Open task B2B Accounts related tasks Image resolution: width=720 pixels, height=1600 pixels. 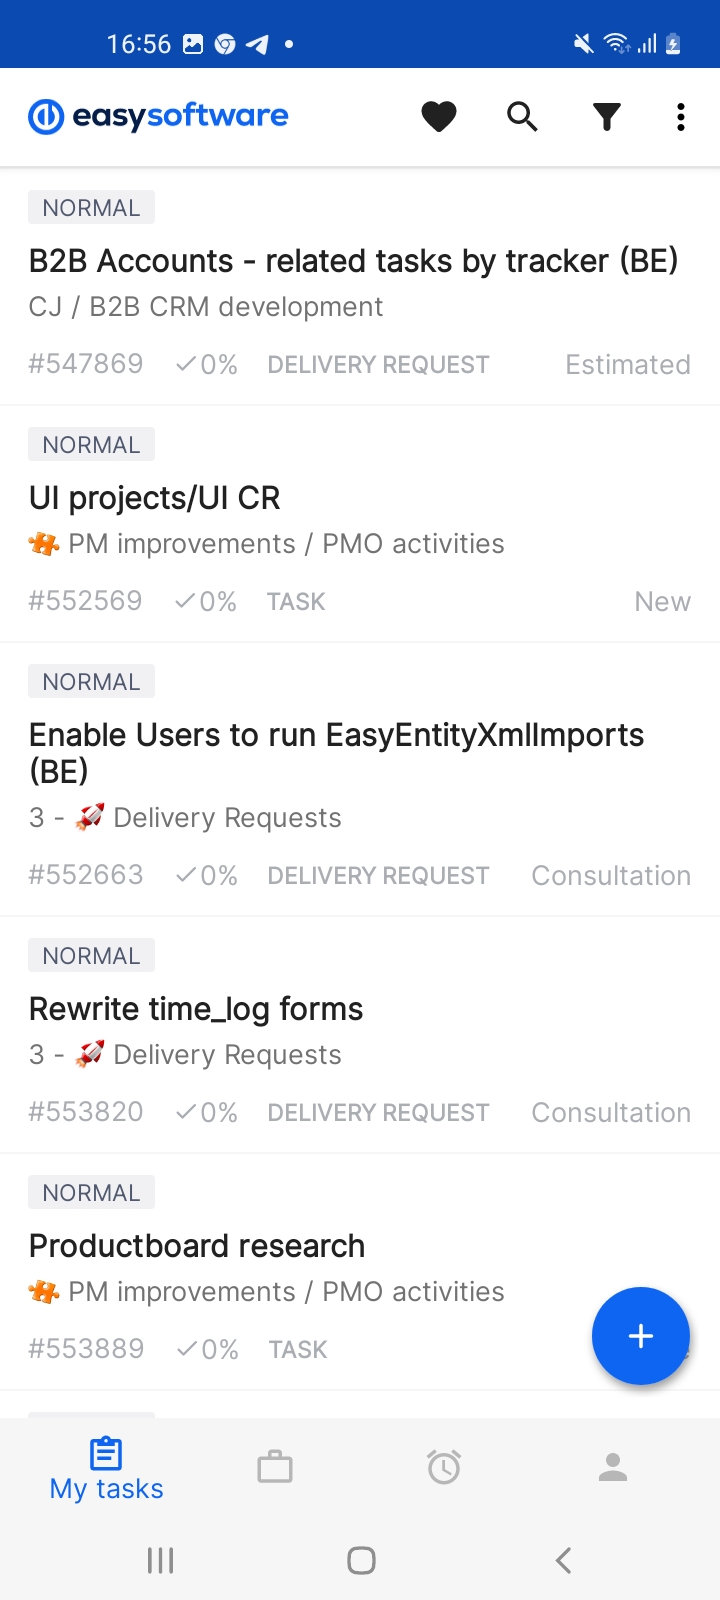pos(353,261)
